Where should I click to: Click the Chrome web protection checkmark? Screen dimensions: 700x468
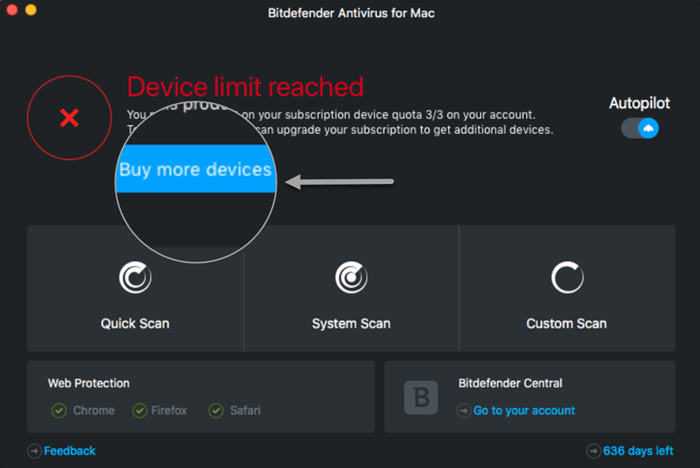59,410
